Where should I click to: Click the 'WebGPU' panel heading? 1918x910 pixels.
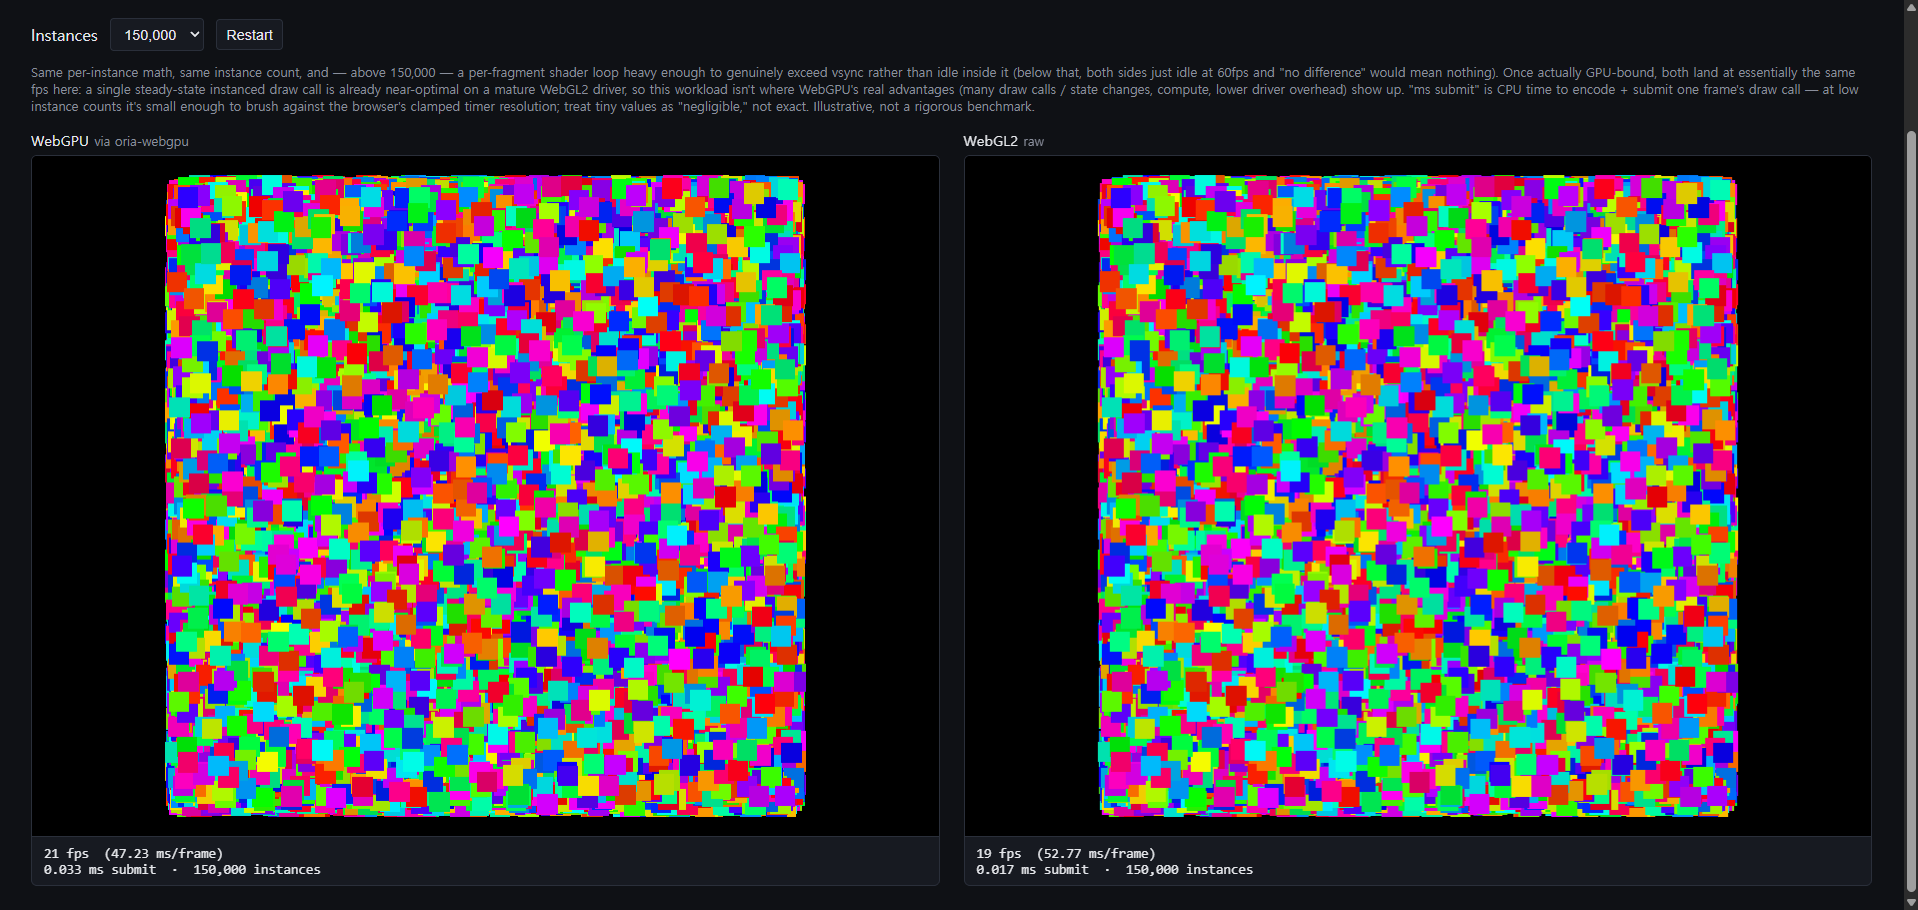pyautogui.click(x=60, y=141)
